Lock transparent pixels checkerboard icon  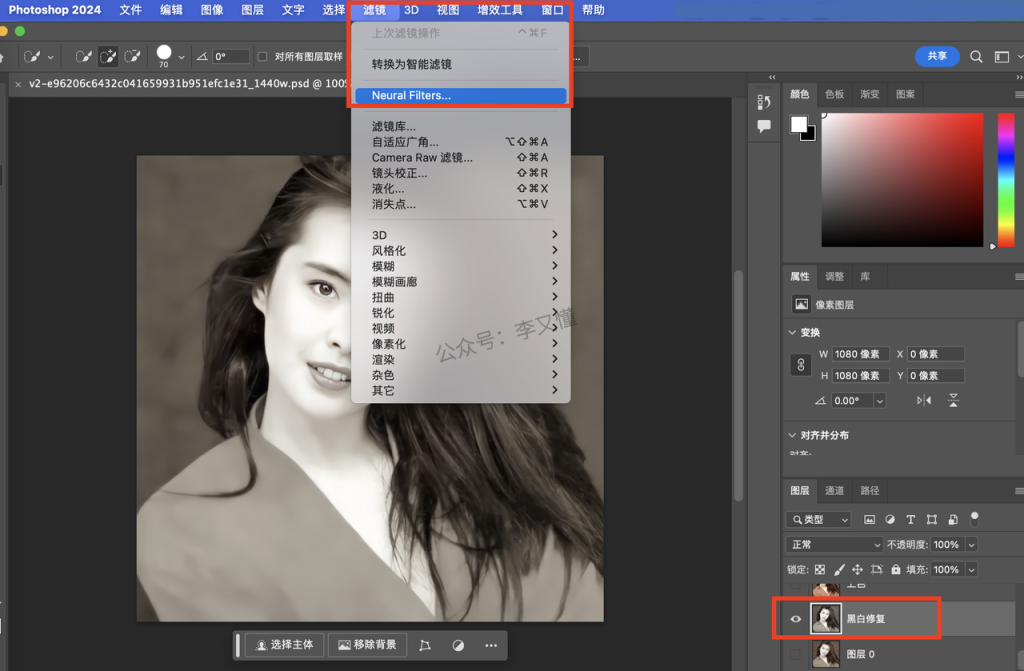point(820,570)
